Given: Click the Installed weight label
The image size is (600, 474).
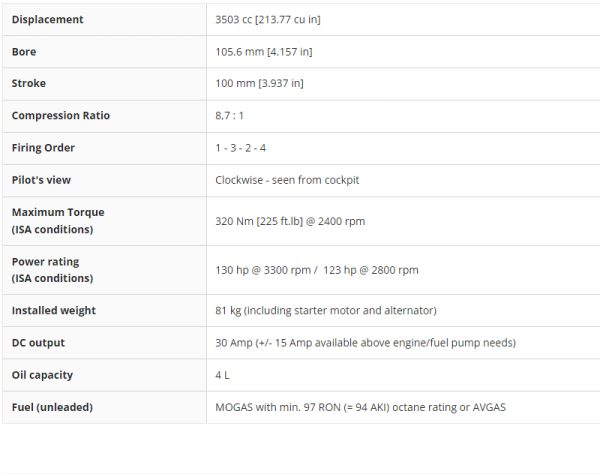Looking at the screenshot, I should (x=54, y=310).
